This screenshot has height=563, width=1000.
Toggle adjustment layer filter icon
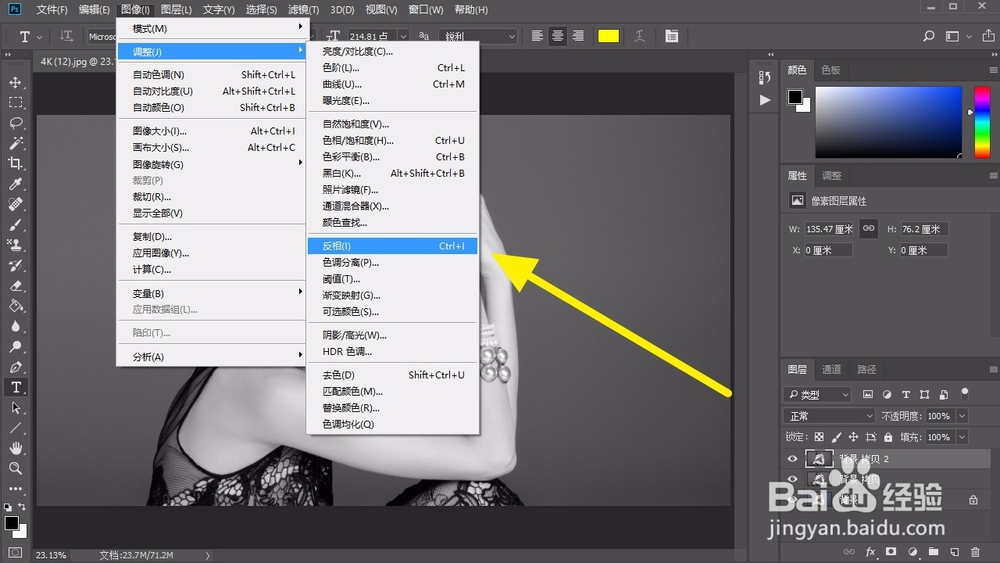point(887,395)
